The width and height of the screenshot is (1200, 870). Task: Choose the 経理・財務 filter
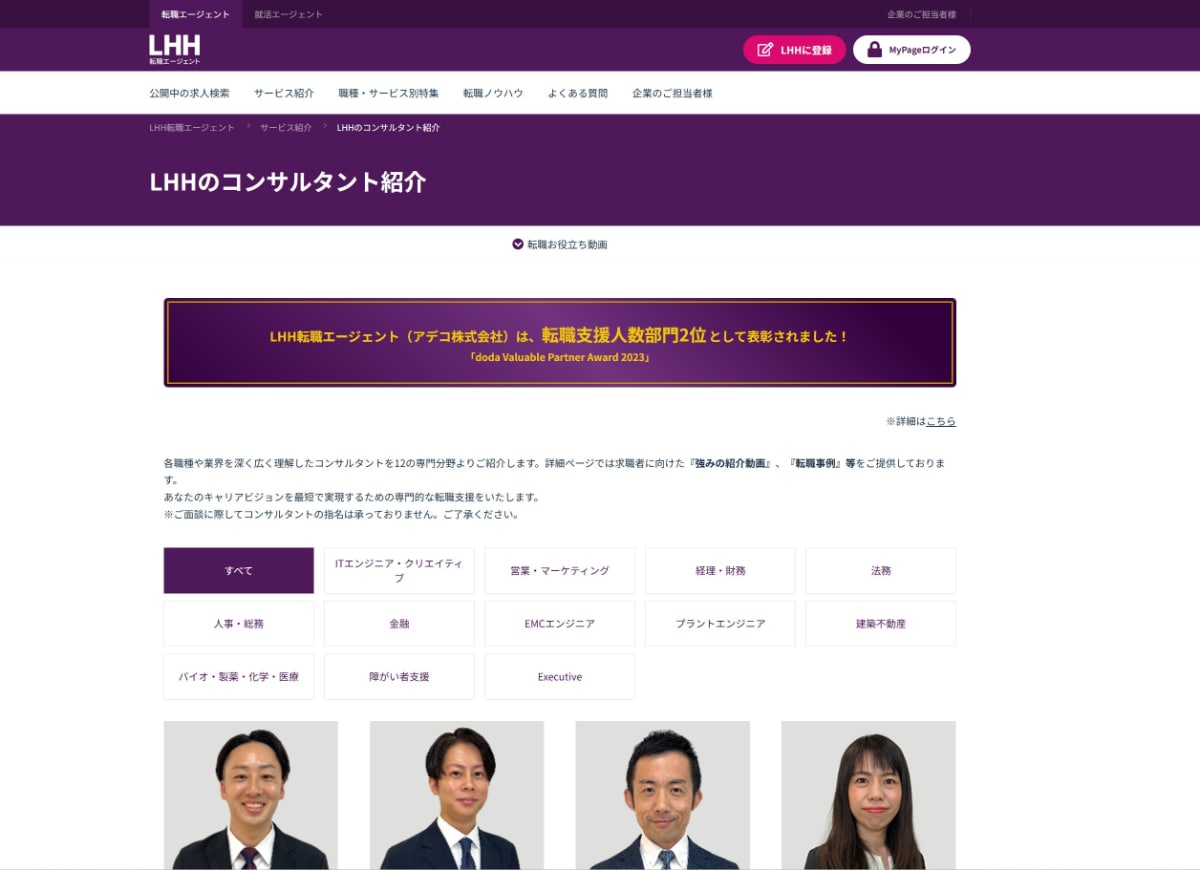click(720, 570)
